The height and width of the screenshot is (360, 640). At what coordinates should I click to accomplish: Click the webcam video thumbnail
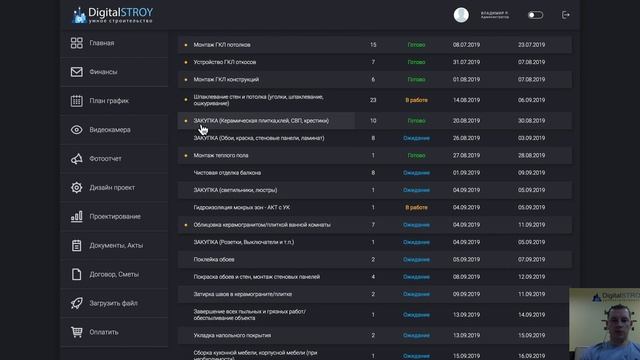(604, 324)
